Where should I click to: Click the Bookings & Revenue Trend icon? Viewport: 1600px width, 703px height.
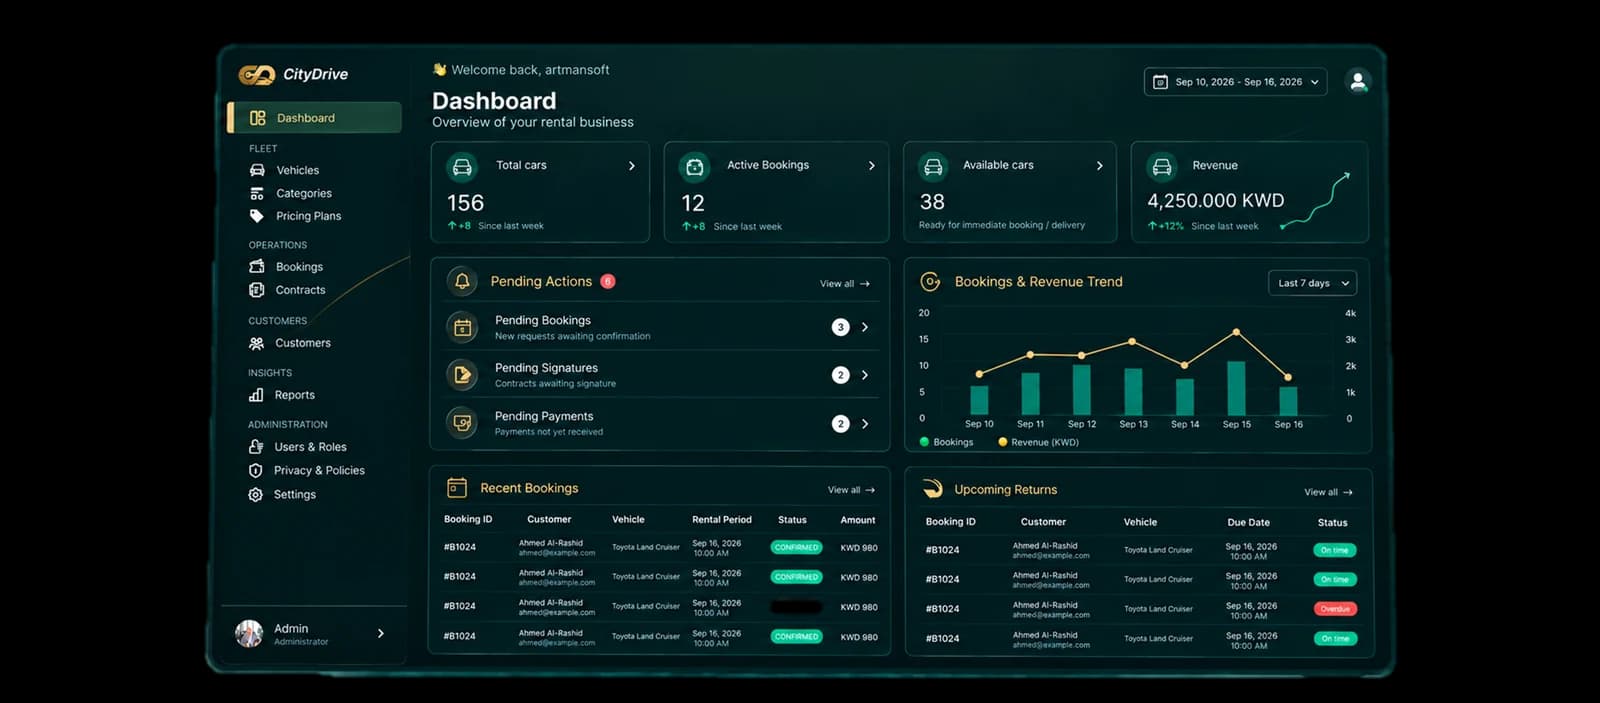tap(930, 282)
